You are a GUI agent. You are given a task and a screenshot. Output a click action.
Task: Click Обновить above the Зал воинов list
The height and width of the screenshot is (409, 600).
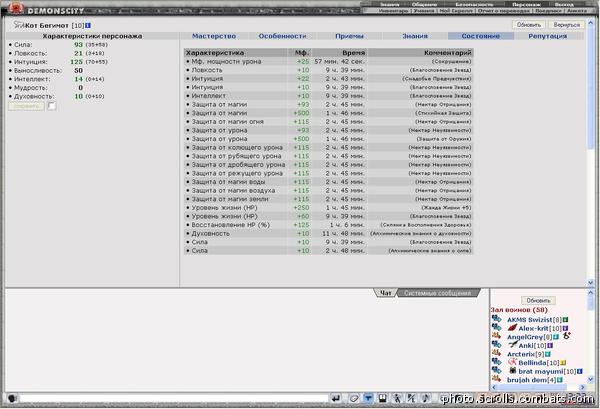538,300
